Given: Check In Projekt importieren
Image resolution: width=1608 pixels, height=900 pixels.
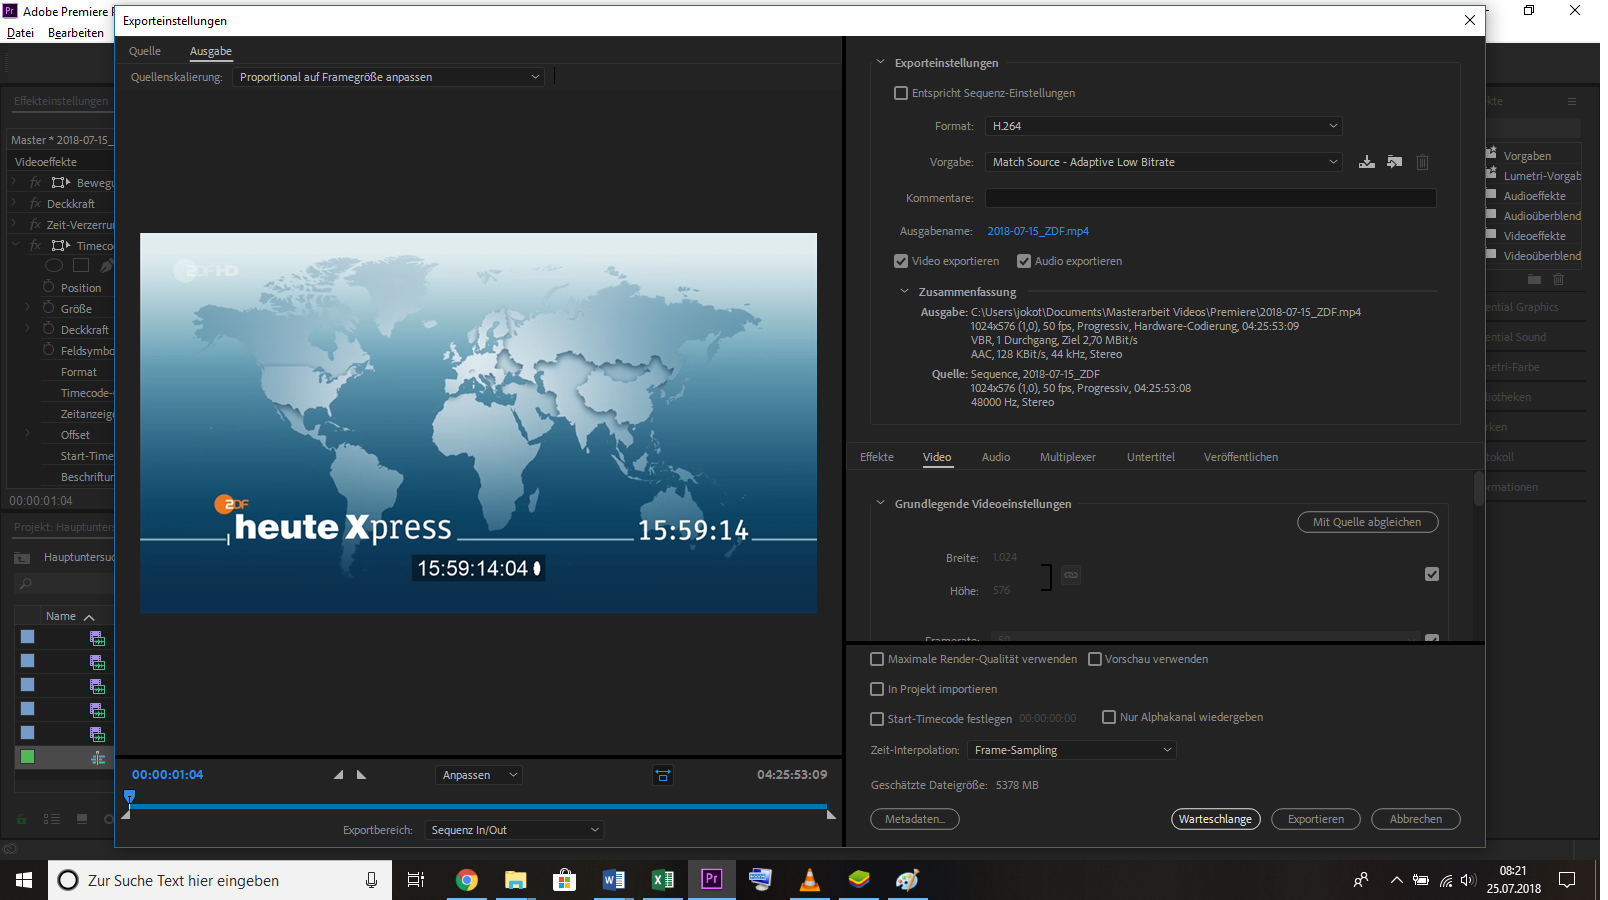Looking at the screenshot, I should pos(877,689).
